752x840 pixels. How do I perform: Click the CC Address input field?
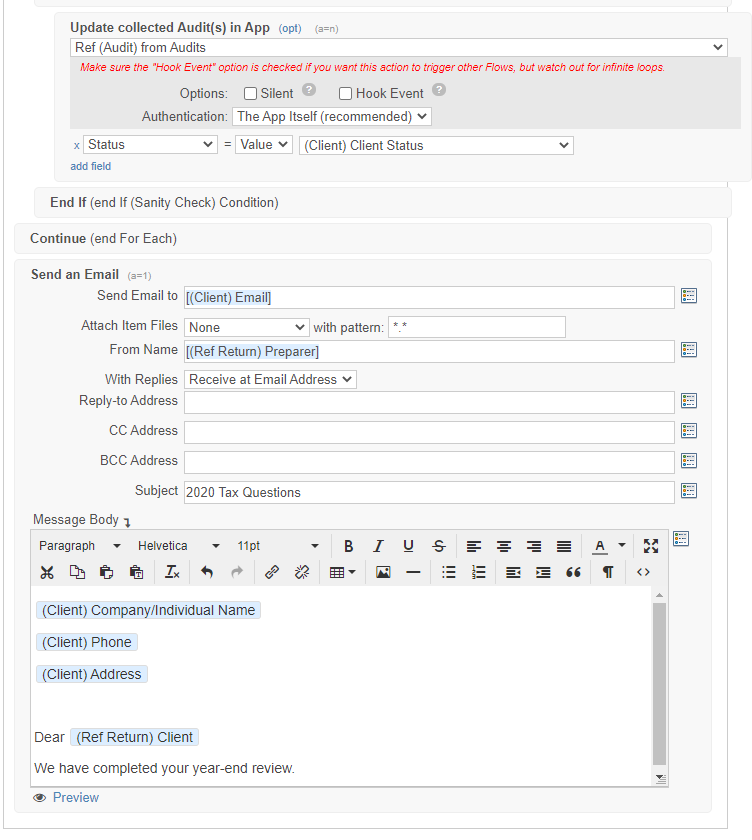pyautogui.click(x=429, y=432)
